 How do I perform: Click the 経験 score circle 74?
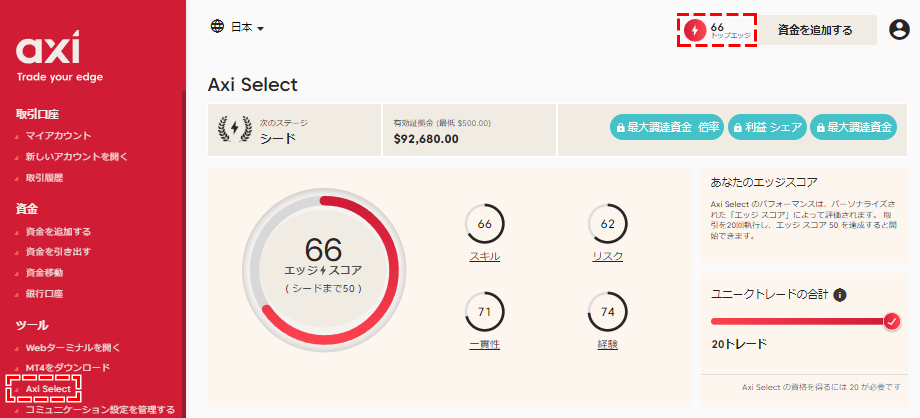(x=607, y=312)
